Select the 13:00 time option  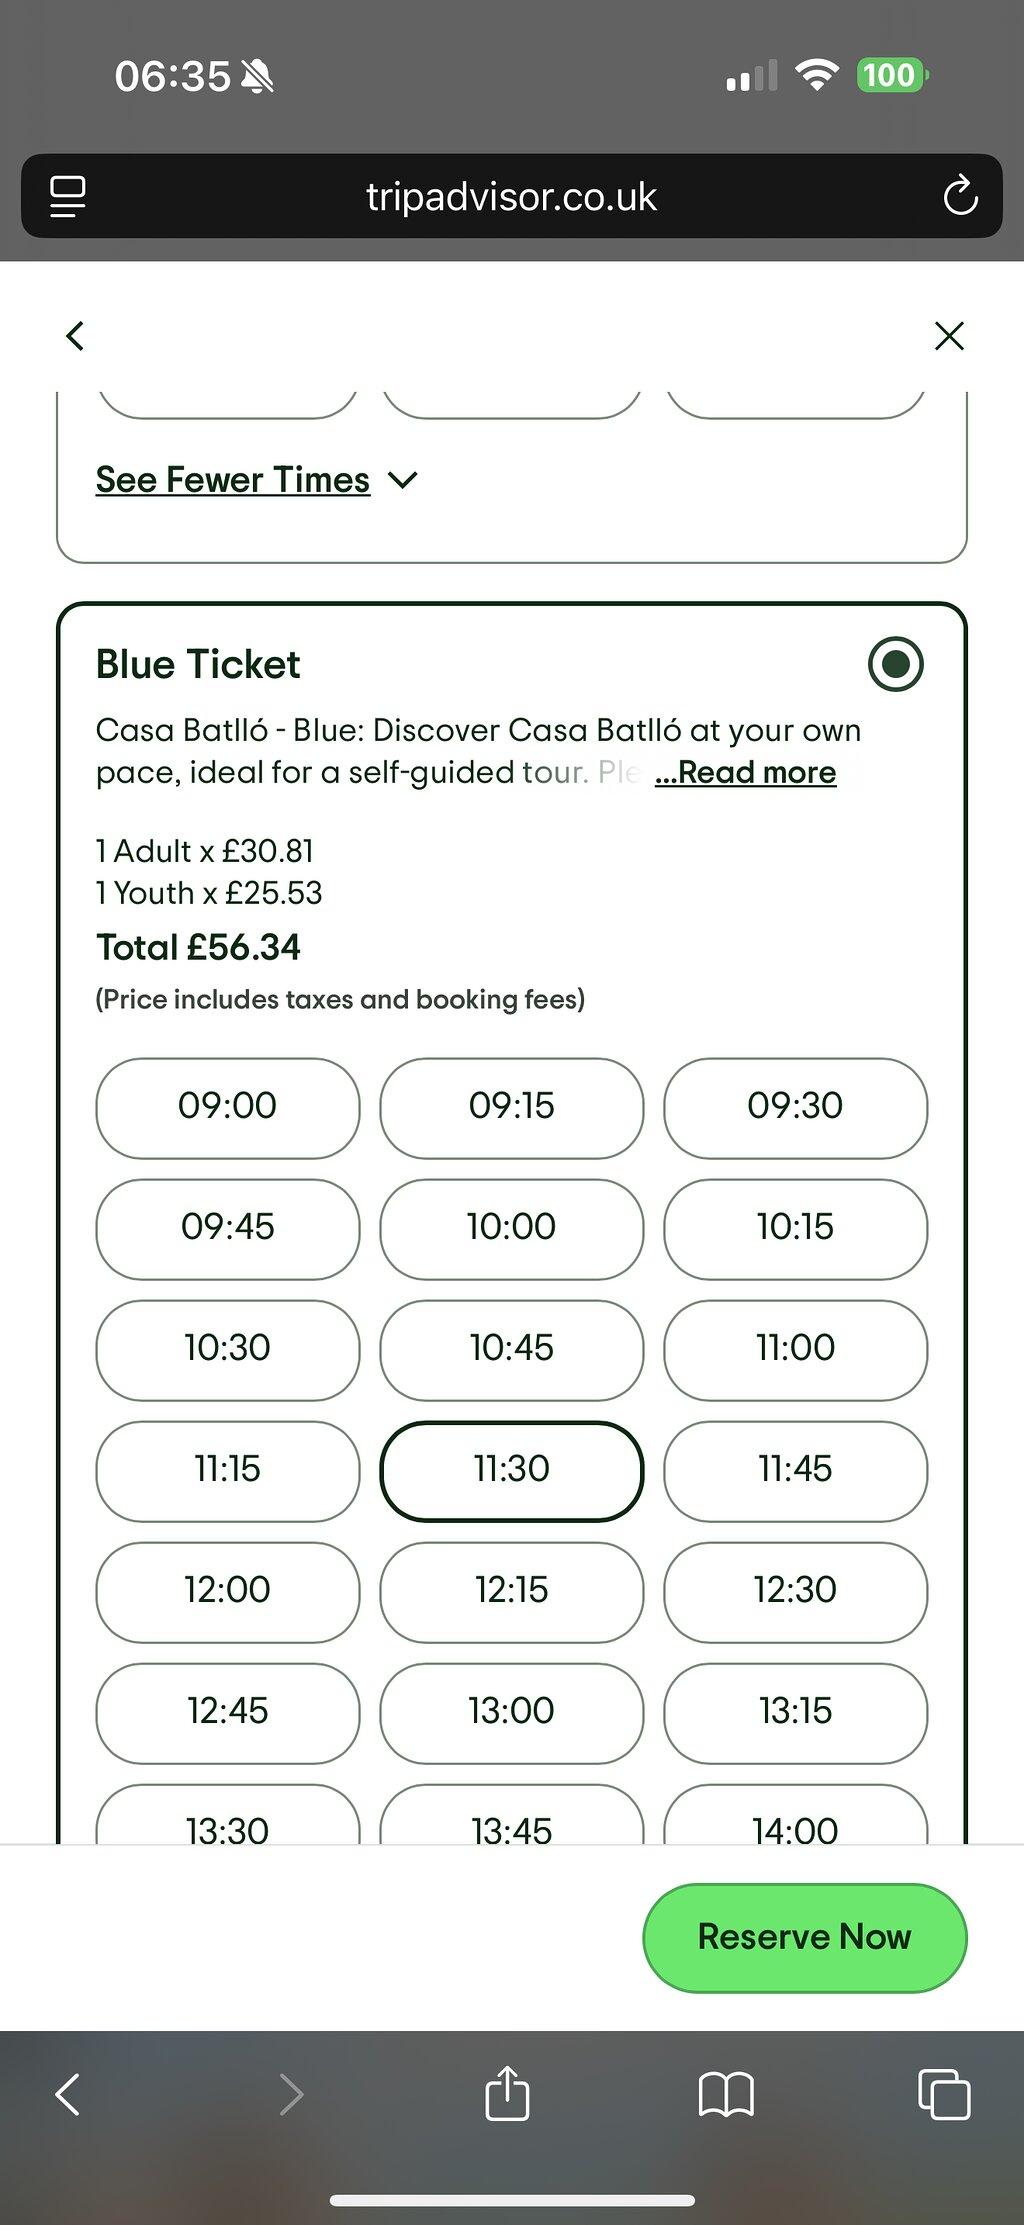512,1712
